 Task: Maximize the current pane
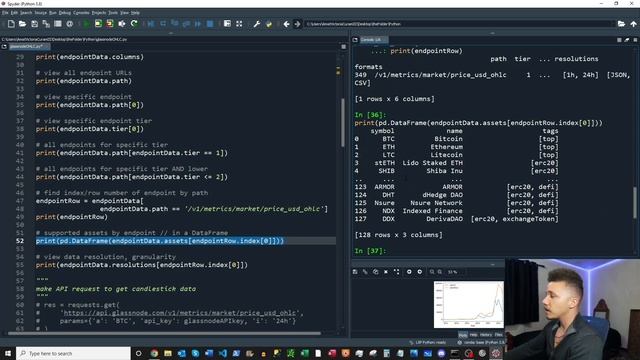pos(227,24)
